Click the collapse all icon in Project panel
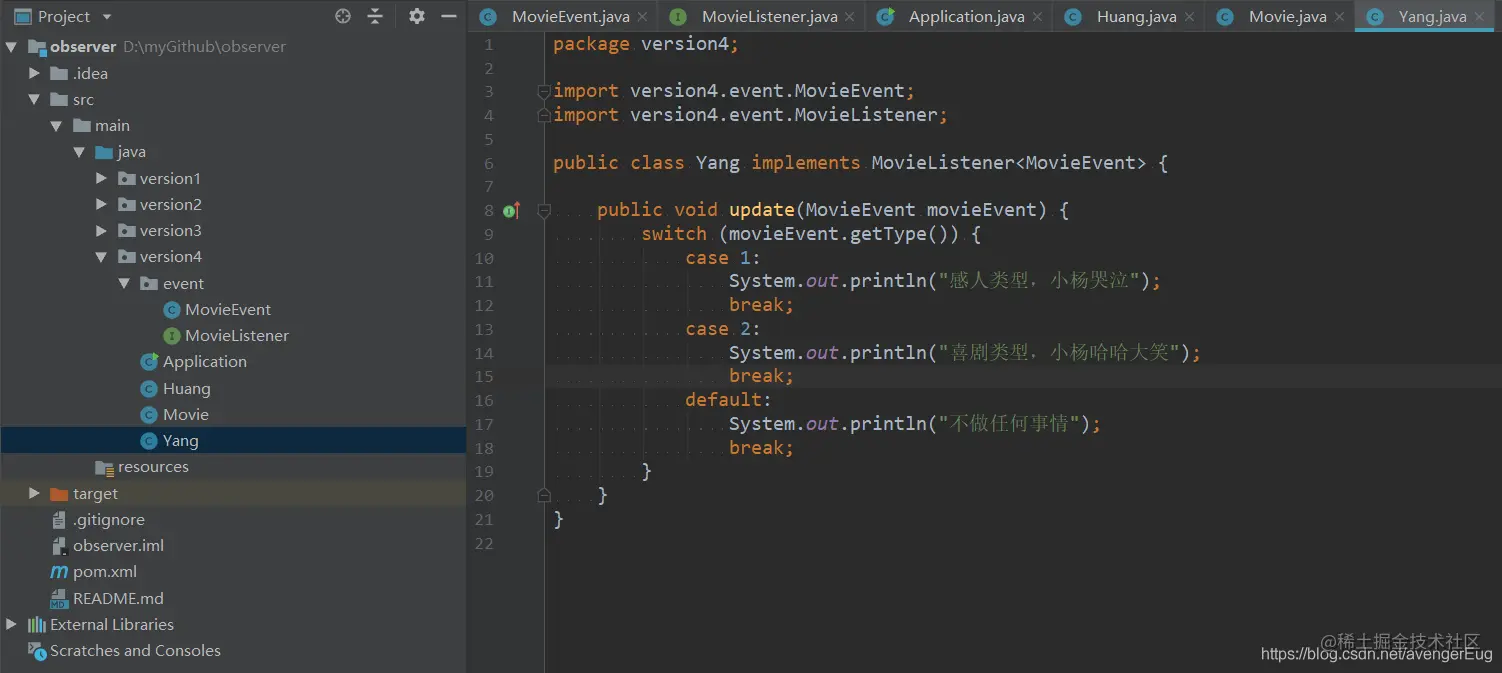 (375, 16)
